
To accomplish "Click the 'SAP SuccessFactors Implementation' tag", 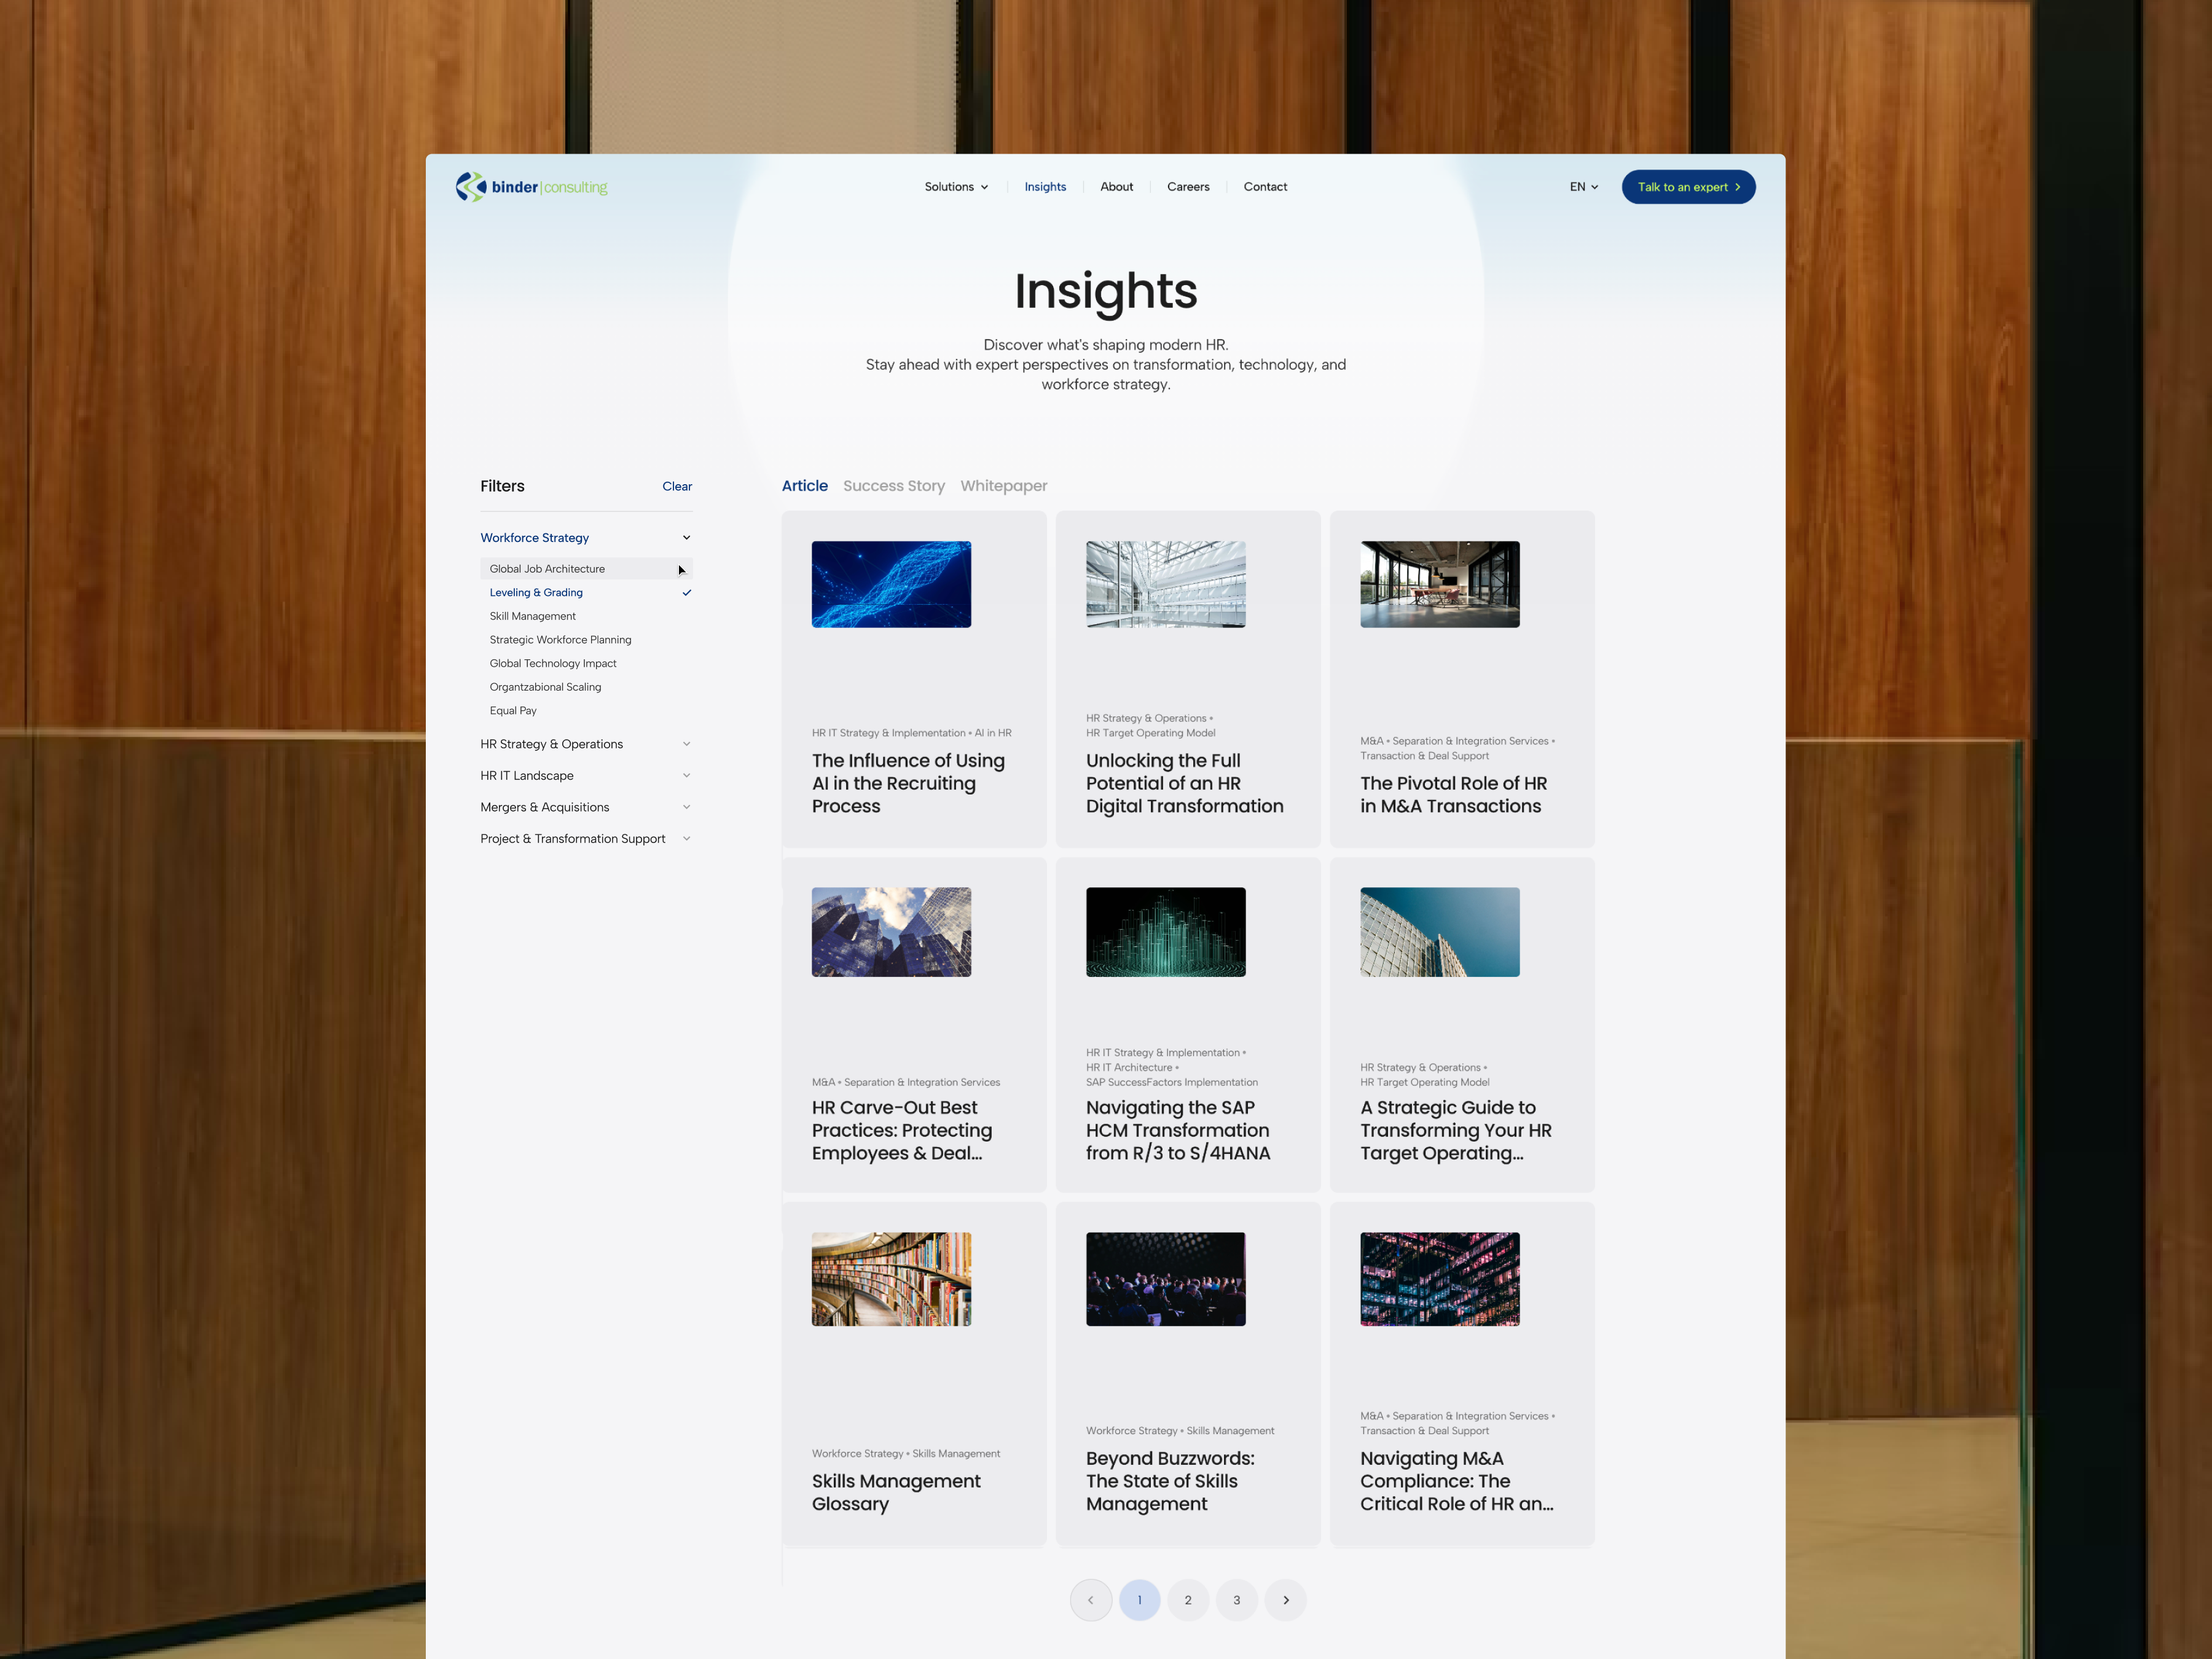I will click(1172, 1082).
